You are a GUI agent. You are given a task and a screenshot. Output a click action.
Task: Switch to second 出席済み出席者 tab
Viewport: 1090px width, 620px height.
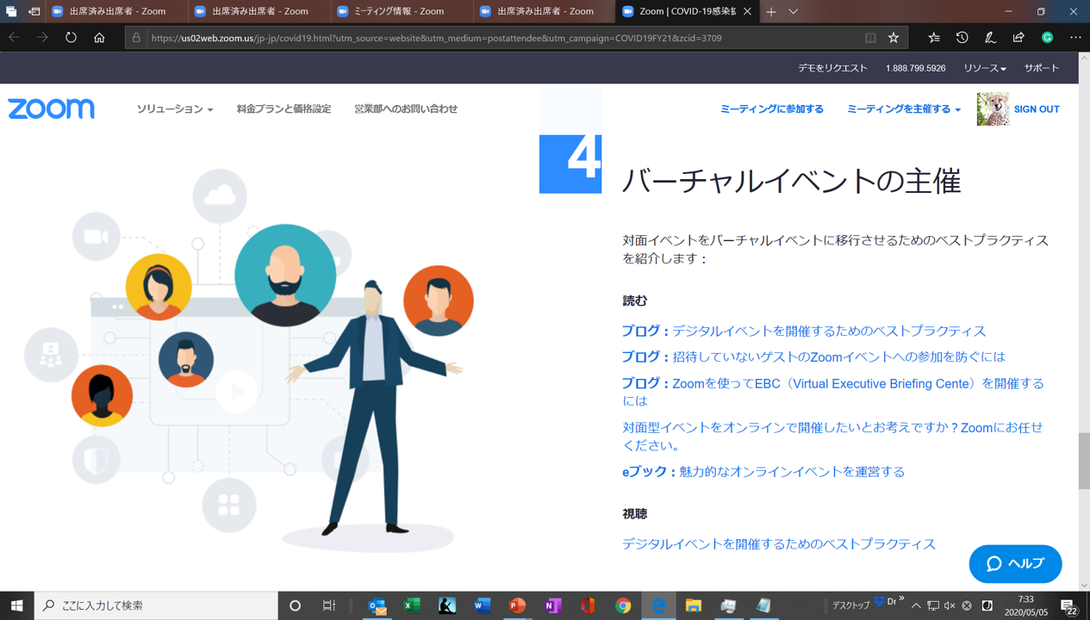[259, 12]
